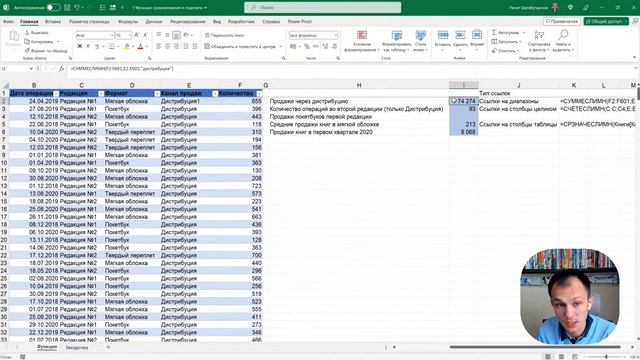Open the Рецензирование ribbon tab
The image size is (640, 360).
tap(188, 21)
